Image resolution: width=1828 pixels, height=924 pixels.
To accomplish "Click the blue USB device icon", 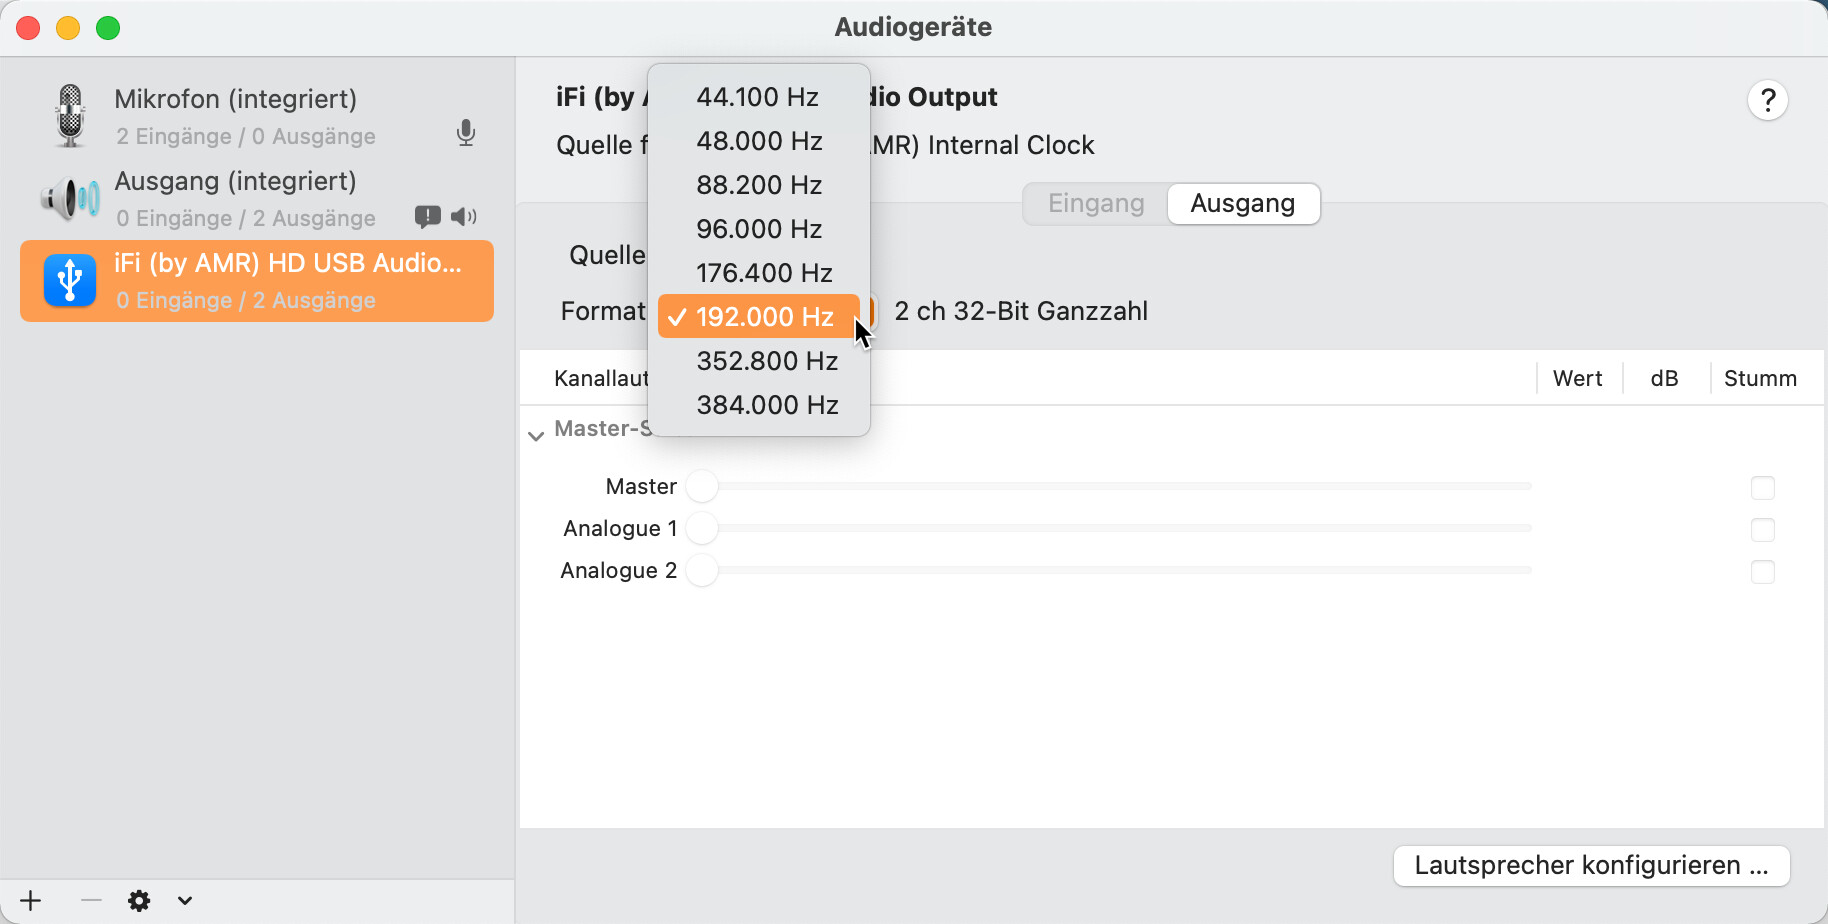I will (x=70, y=281).
